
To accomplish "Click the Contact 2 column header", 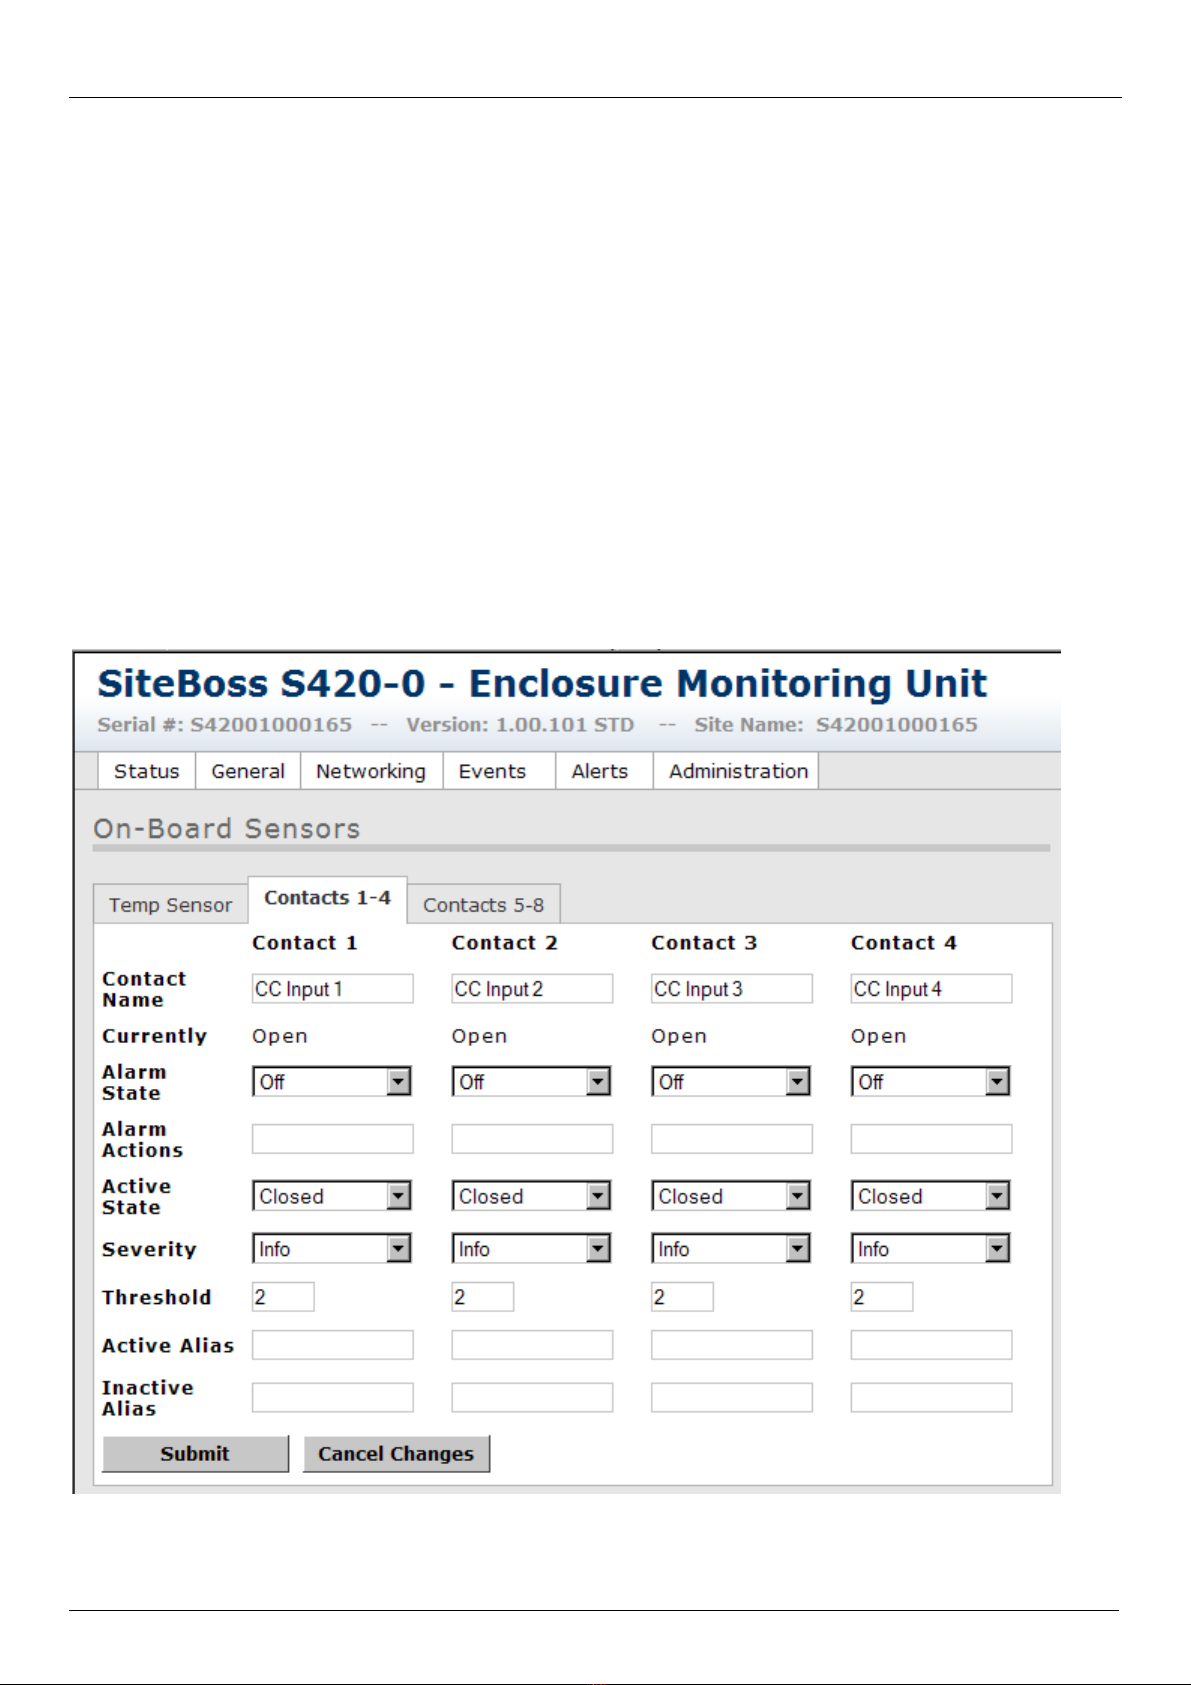I will click(x=505, y=943).
